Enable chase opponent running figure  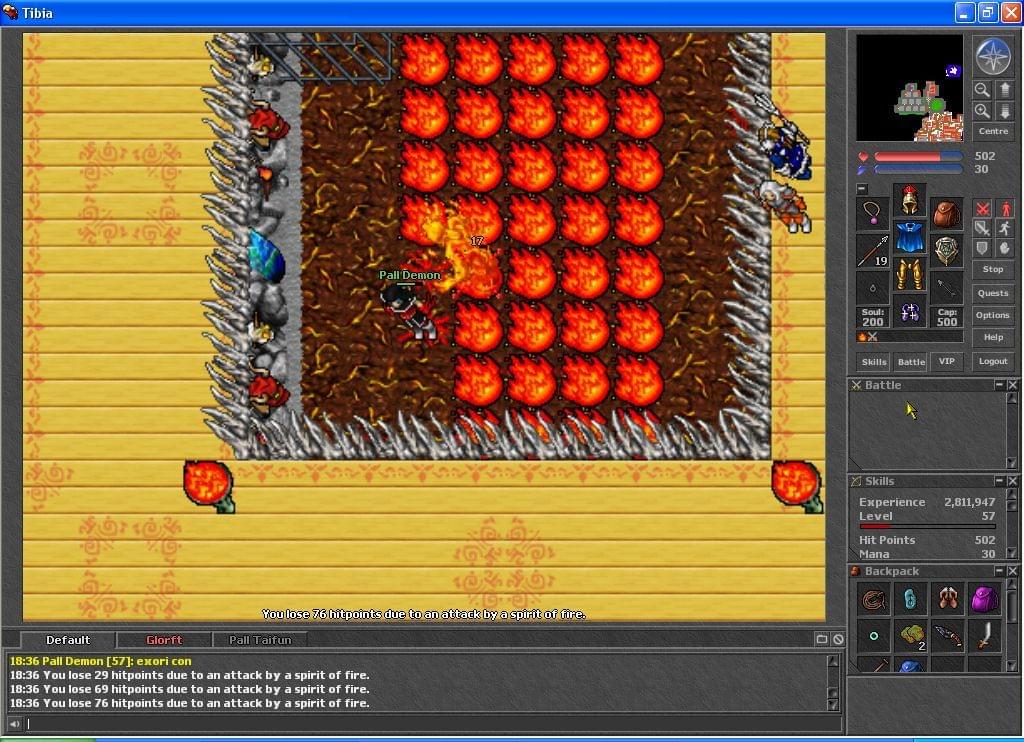tap(1004, 228)
